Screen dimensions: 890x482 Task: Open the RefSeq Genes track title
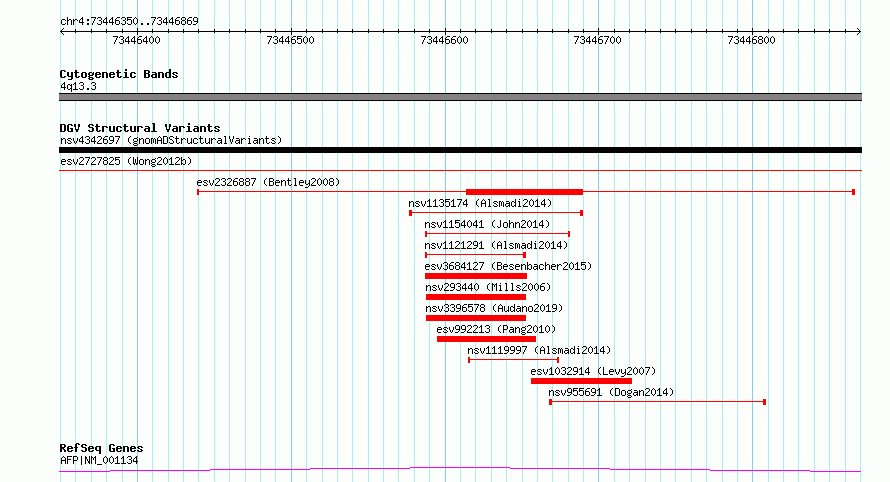pos(101,449)
